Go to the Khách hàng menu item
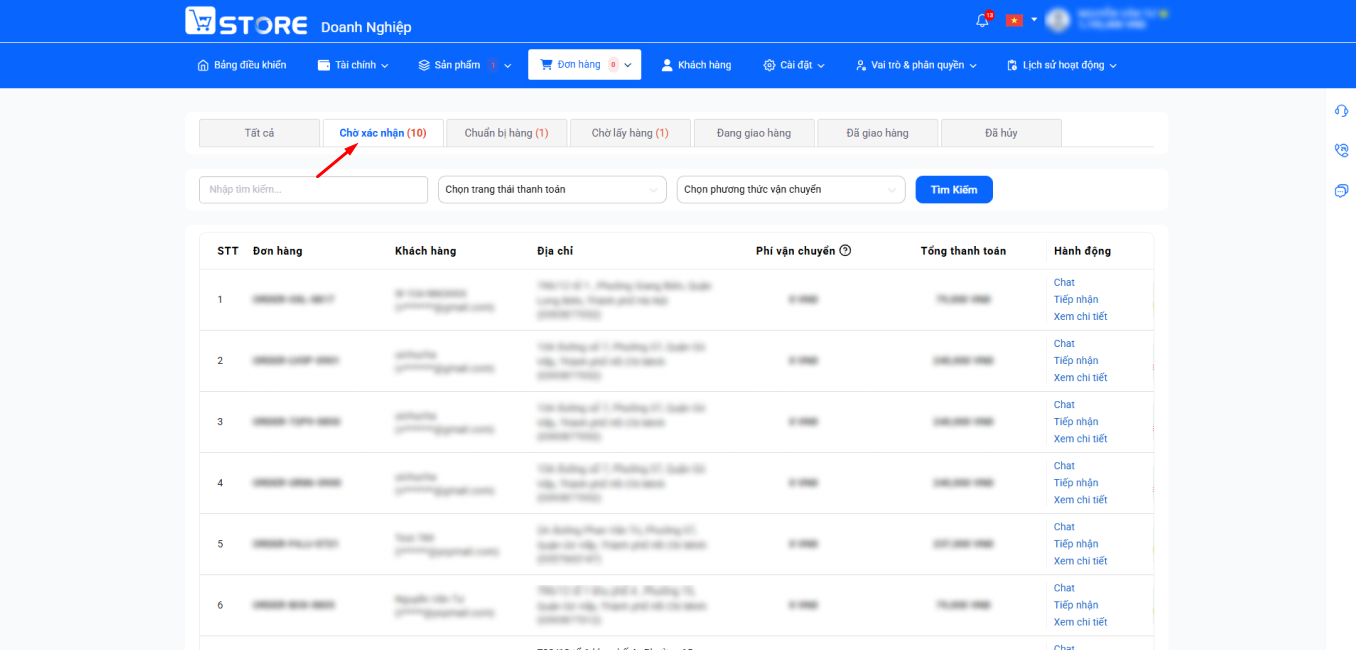This screenshot has height=650, width=1356. [x=696, y=65]
